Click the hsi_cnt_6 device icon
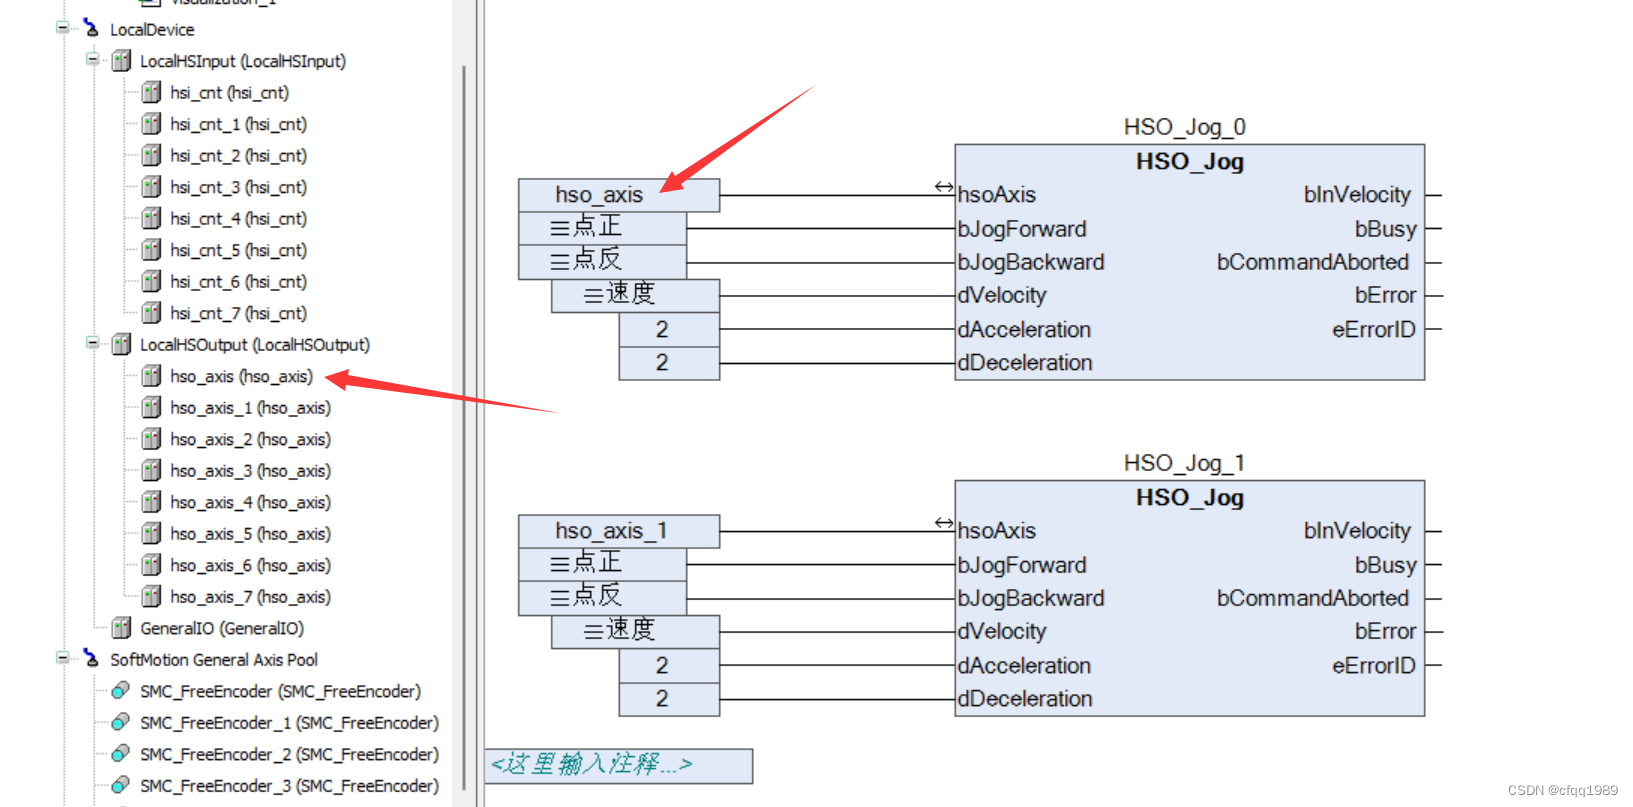This screenshot has width=1633, height=807. 151,281
